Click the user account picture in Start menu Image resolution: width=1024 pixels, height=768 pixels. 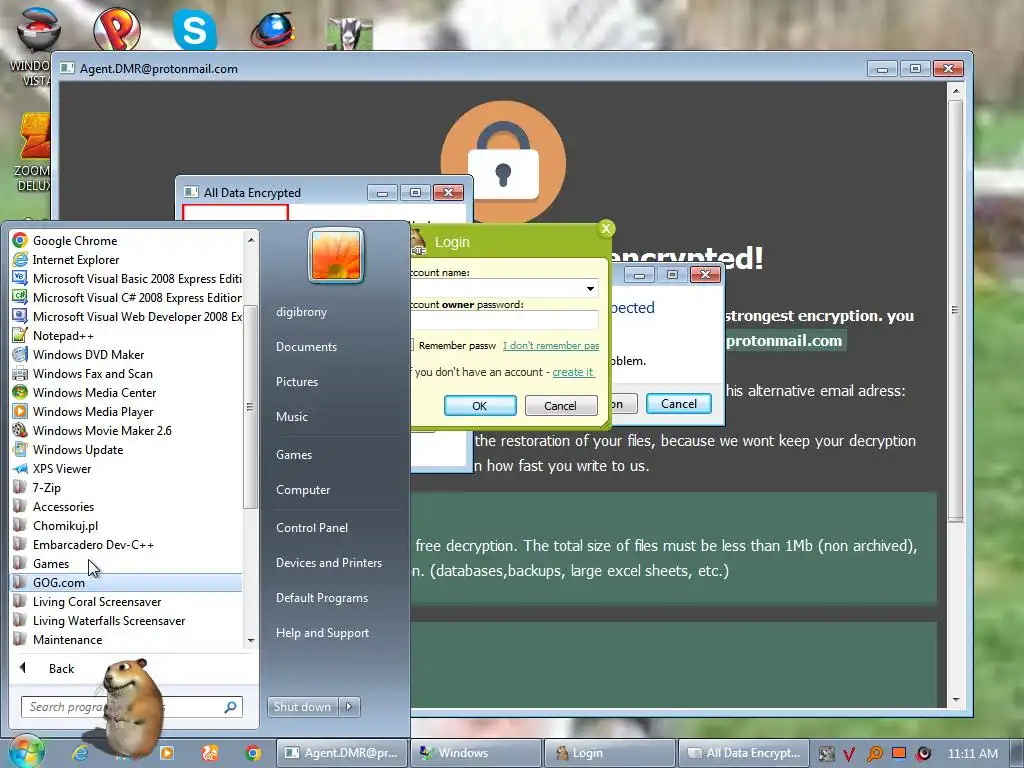point(336,255)
